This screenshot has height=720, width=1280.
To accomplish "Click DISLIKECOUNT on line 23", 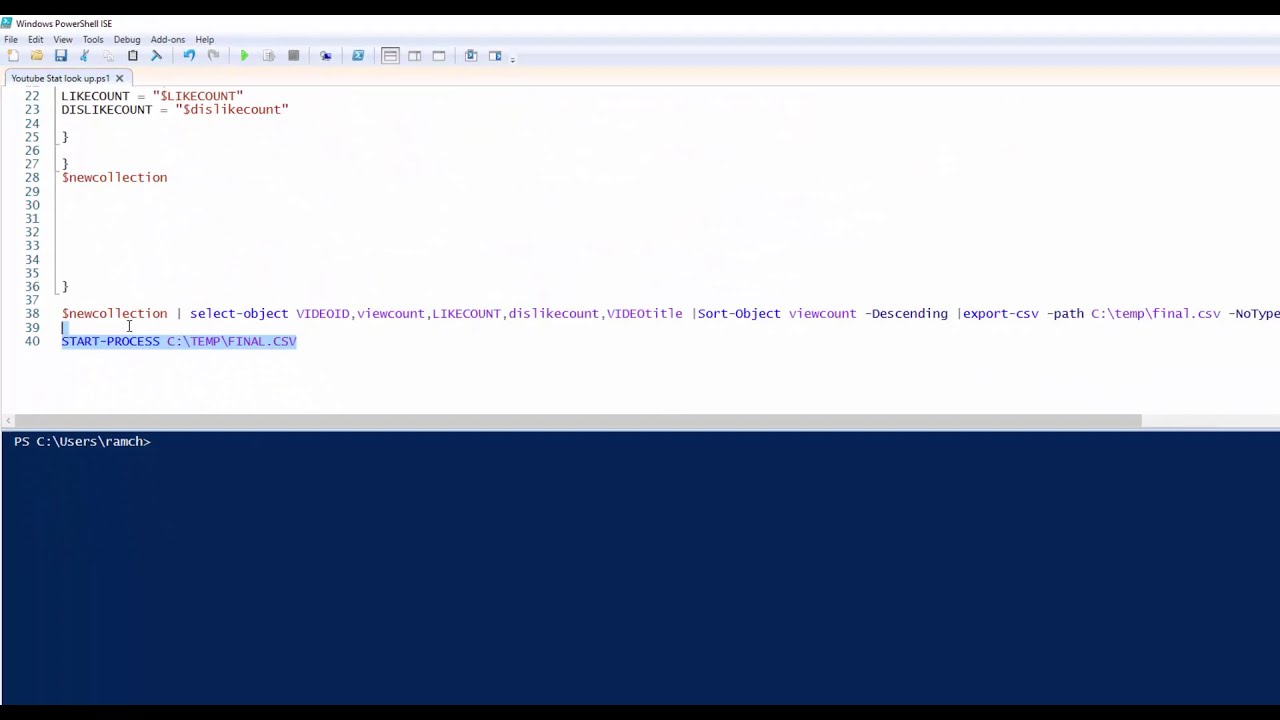I will click(106, 109).
